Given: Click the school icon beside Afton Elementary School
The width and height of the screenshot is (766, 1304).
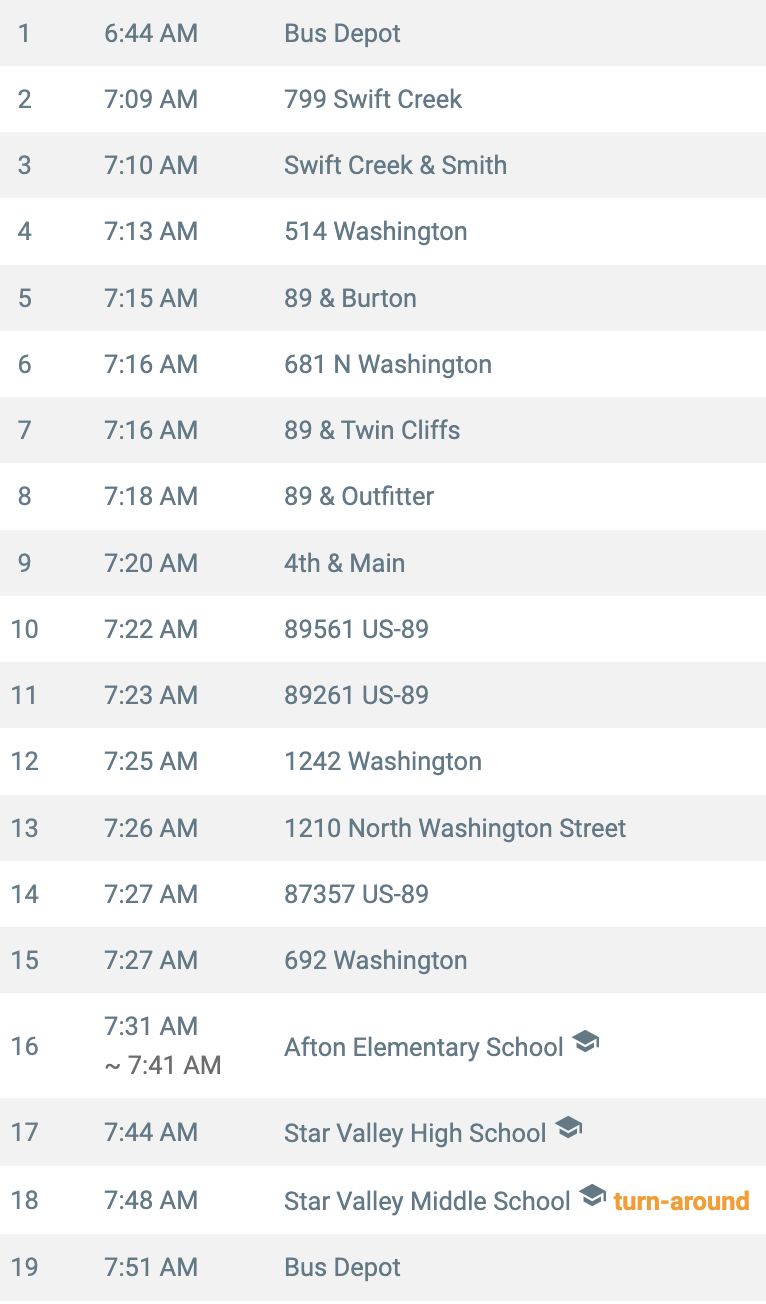Looking at the screenshot, I should point(586,1043).
